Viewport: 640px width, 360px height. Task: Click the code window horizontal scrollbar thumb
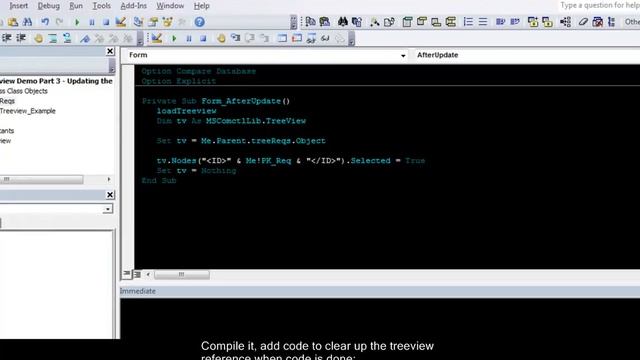tap(182, 275)
